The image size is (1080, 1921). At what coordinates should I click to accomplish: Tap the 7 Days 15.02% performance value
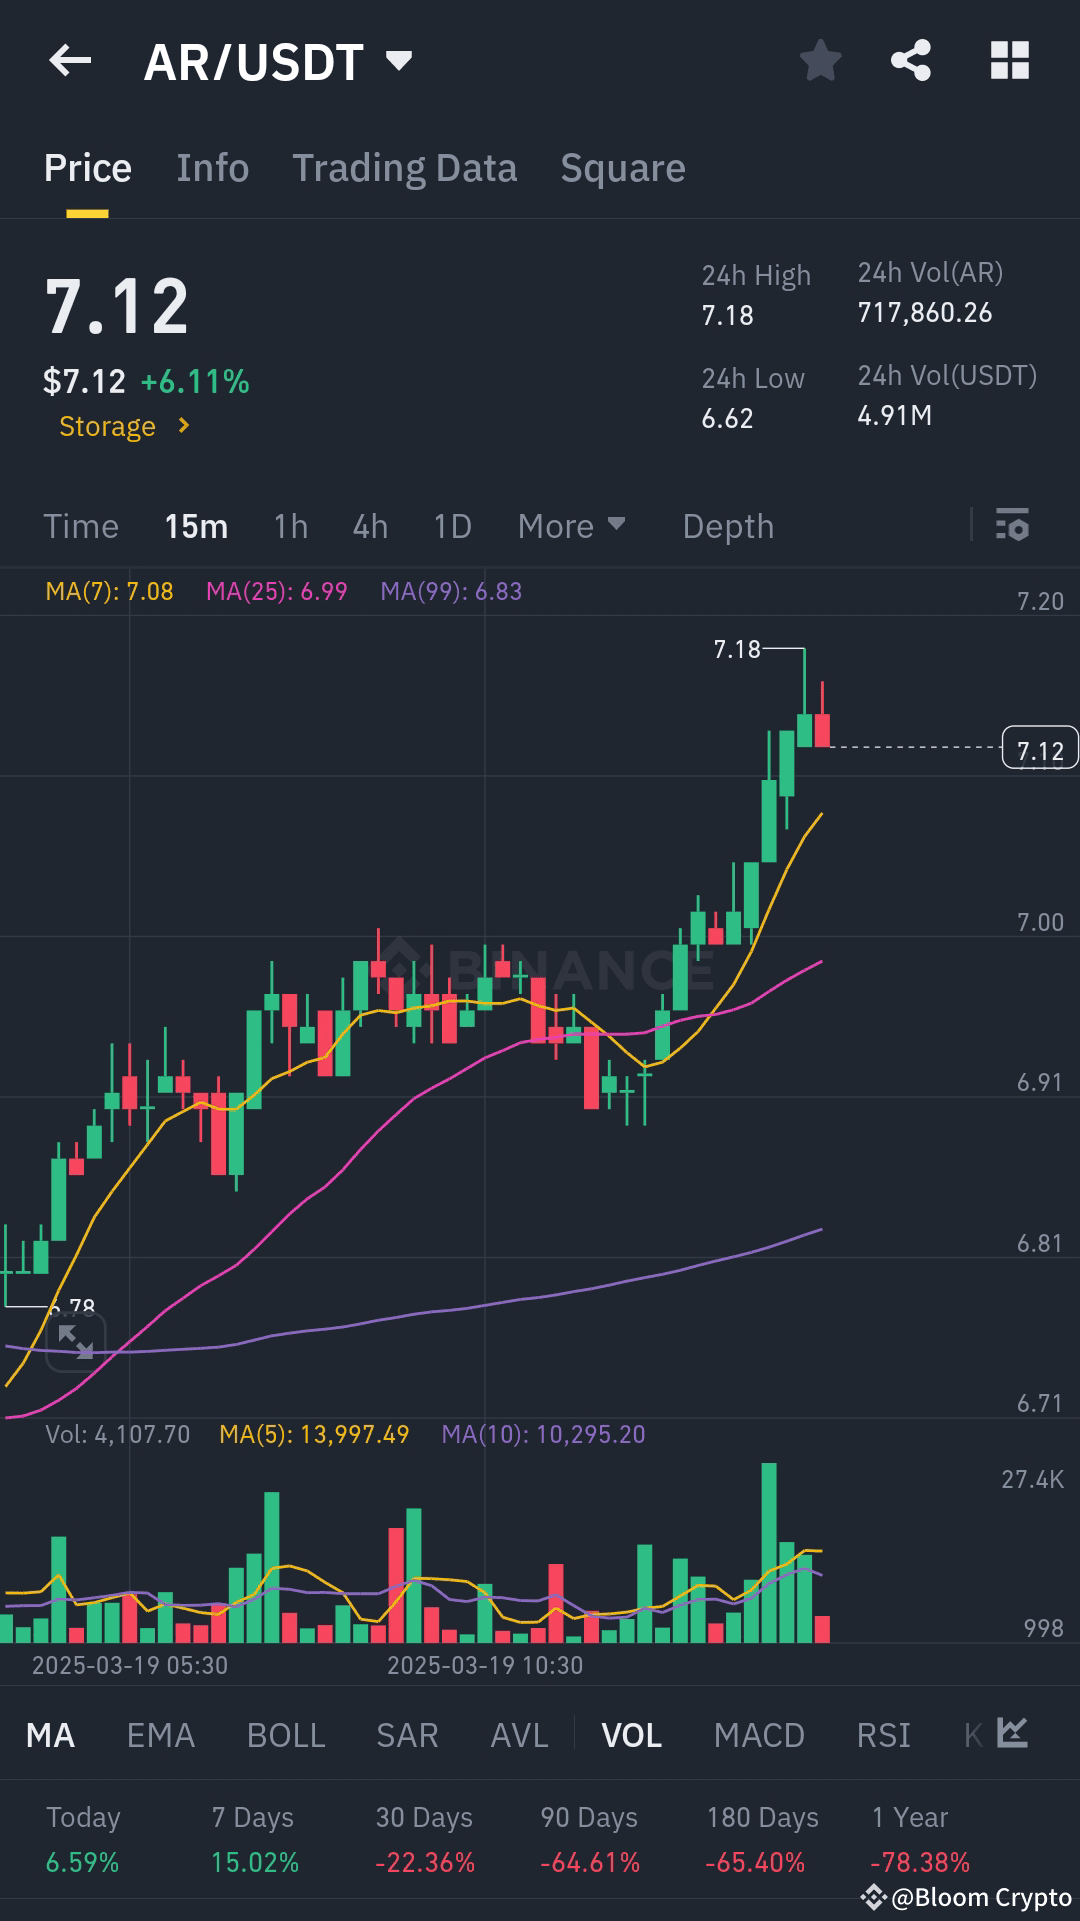click(254, 1862)
